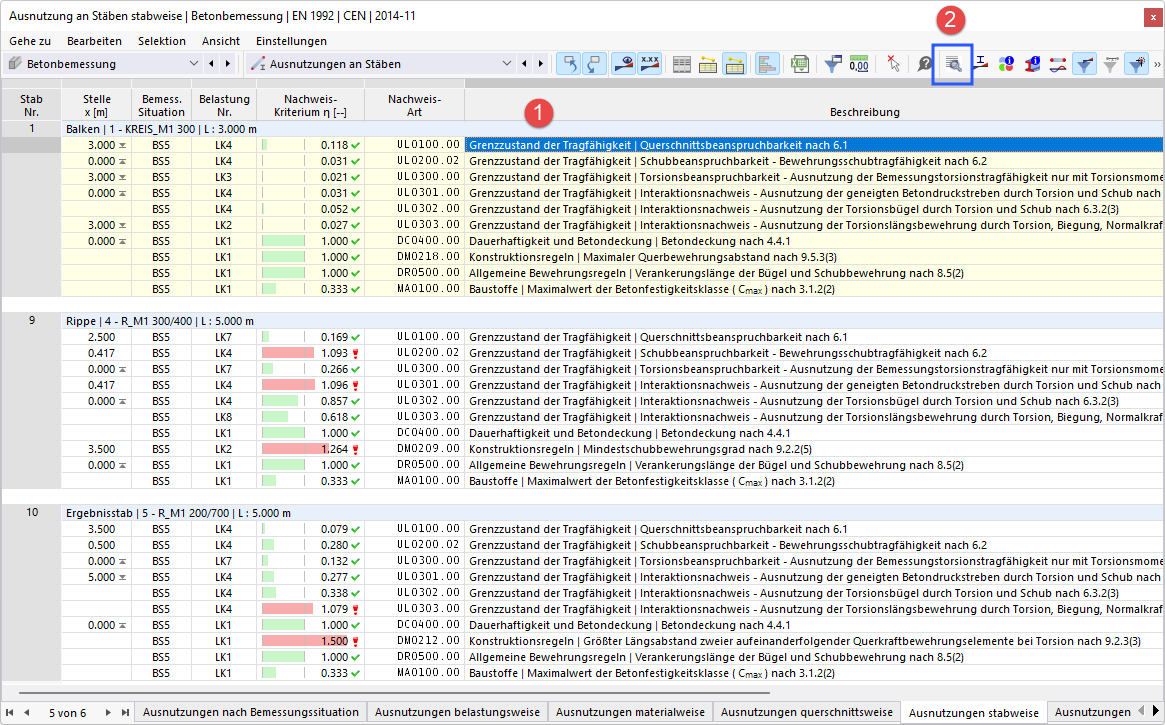Click the Nachweis-Kriterium column header
The height and width of the screenshot is (725, 1165).
tap(311, 105)
